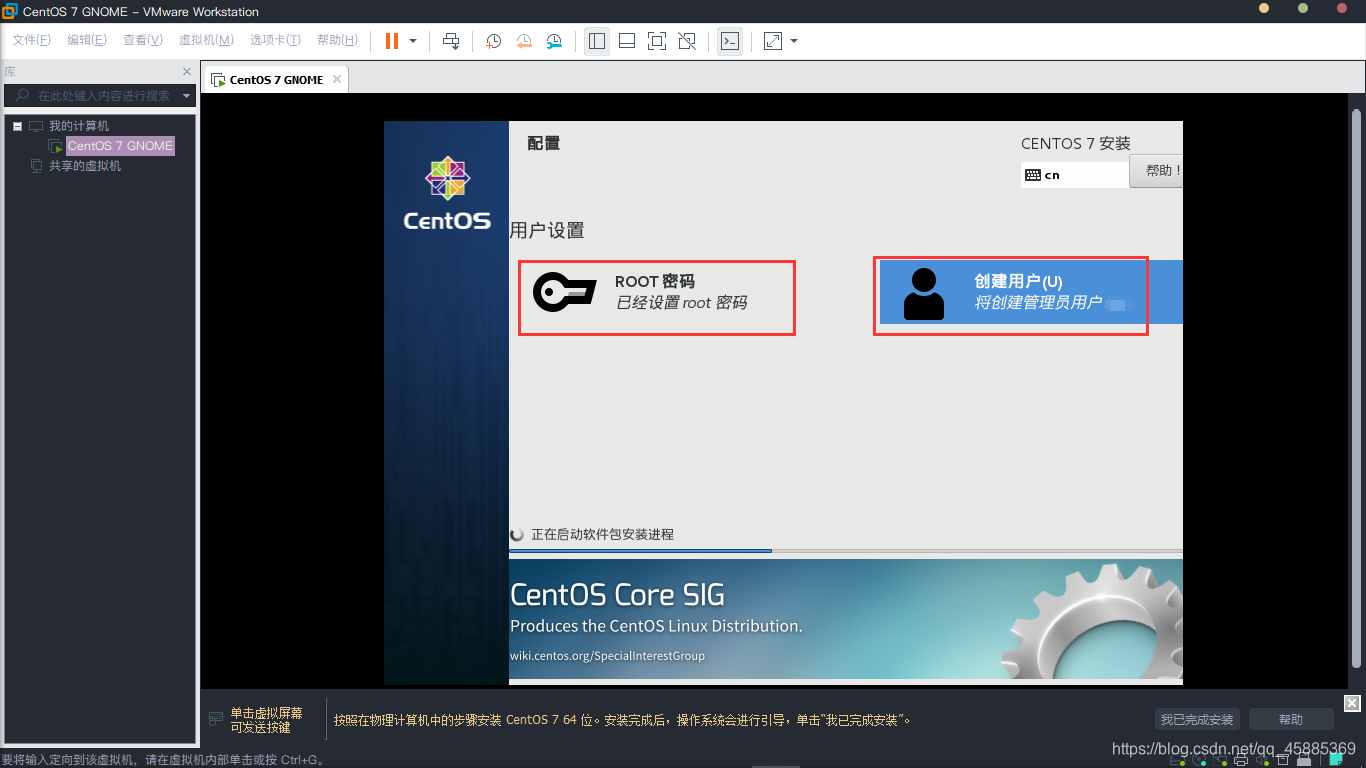Open the snapshot manager
This screenshot has width=1366, height=768.
tap(554, 41)
